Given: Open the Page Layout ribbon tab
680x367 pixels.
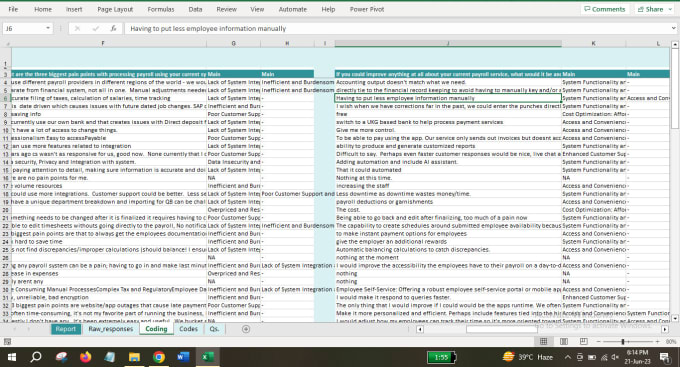Looking at the screenshot, I should [115, 9].
